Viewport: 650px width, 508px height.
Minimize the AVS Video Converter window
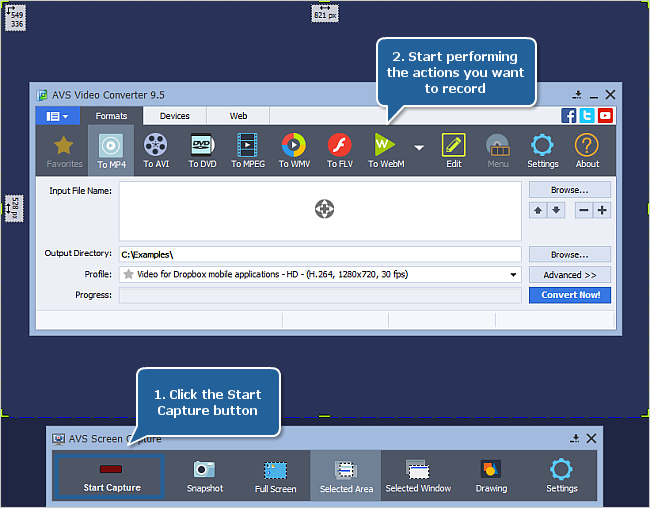(594, 96)
